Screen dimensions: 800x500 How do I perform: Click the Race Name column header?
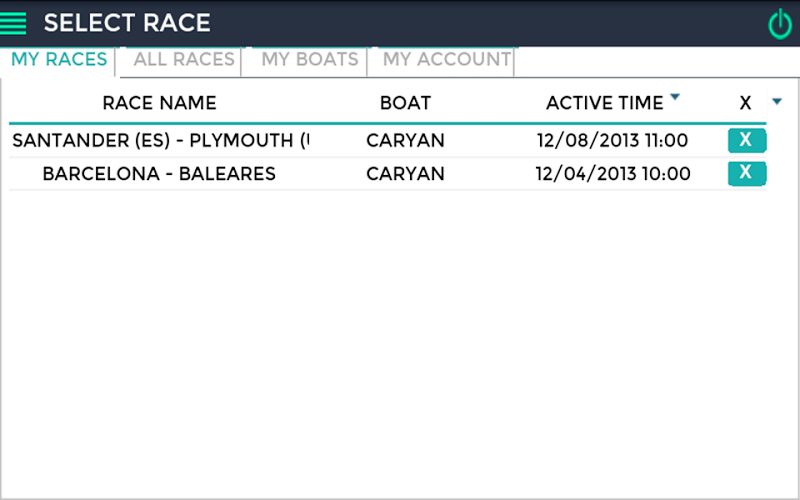point(159,103)
